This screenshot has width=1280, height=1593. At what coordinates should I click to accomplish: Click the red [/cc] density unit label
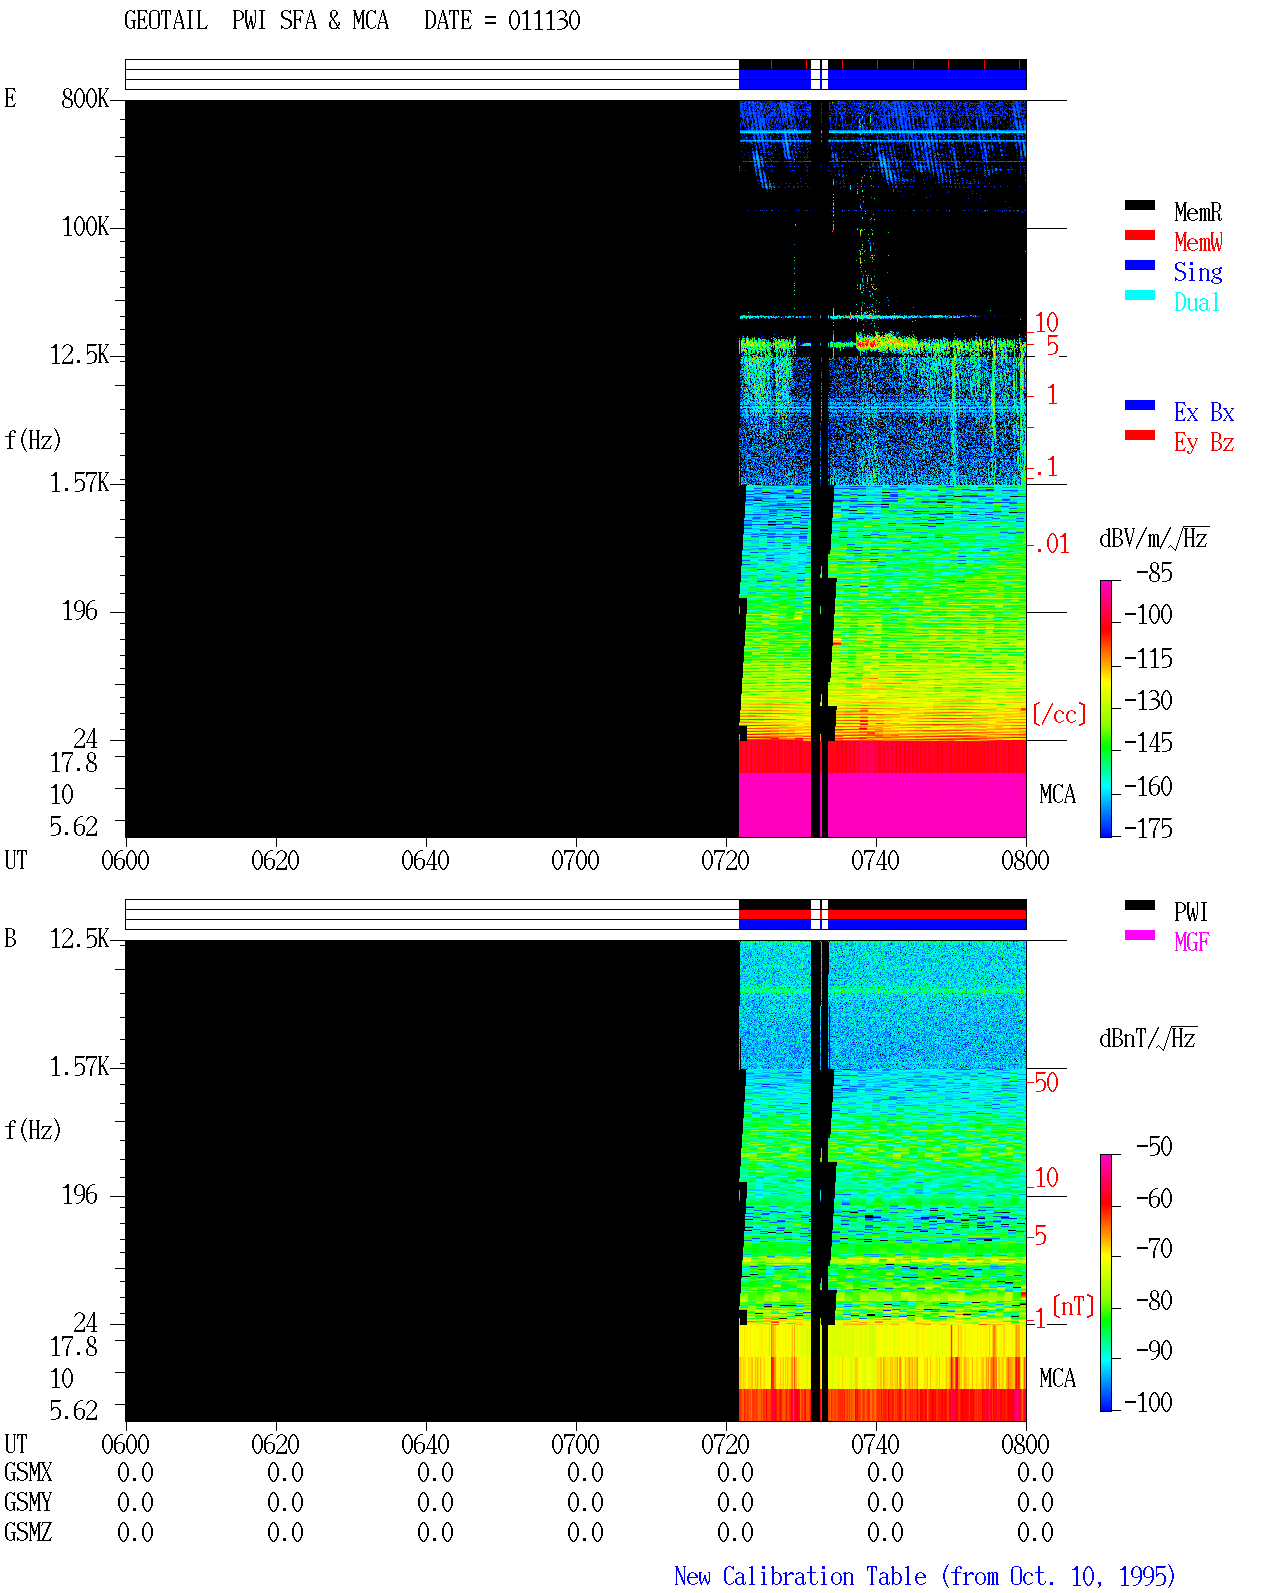pos(1059,714)
